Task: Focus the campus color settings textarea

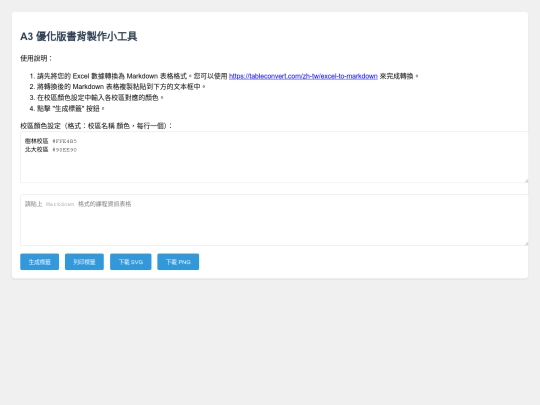Action: (x=274, y=157)
